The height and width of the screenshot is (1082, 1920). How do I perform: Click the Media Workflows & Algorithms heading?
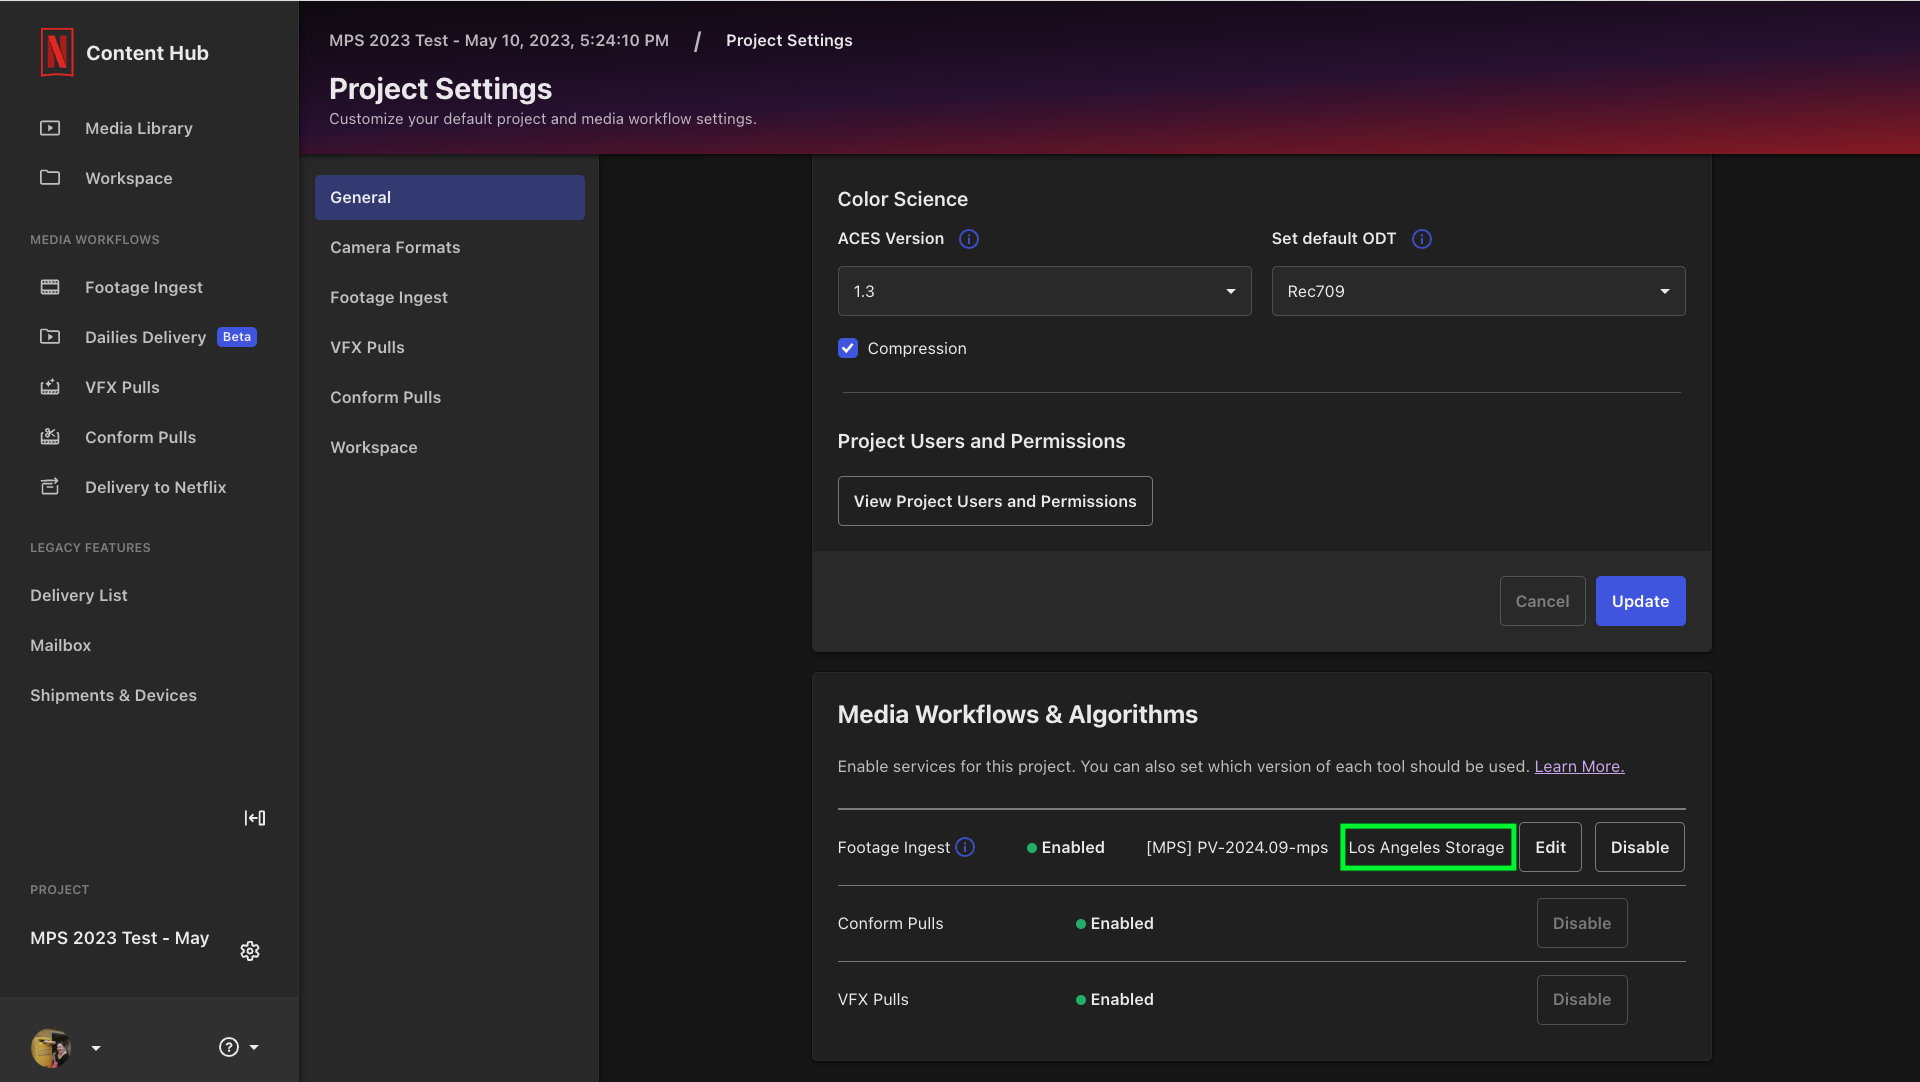(x=1017, y=714)
